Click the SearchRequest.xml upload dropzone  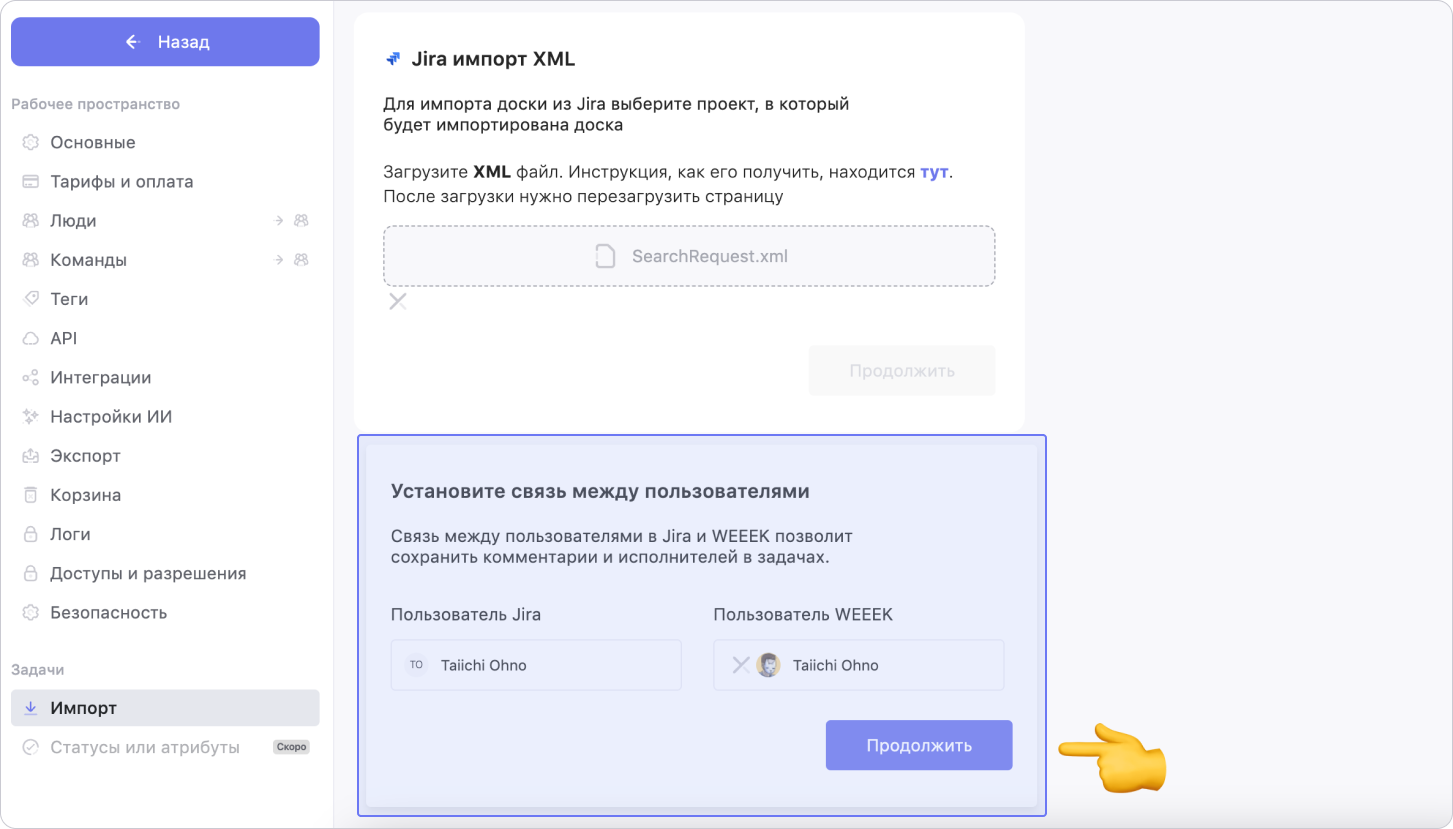tap(689, 256)
